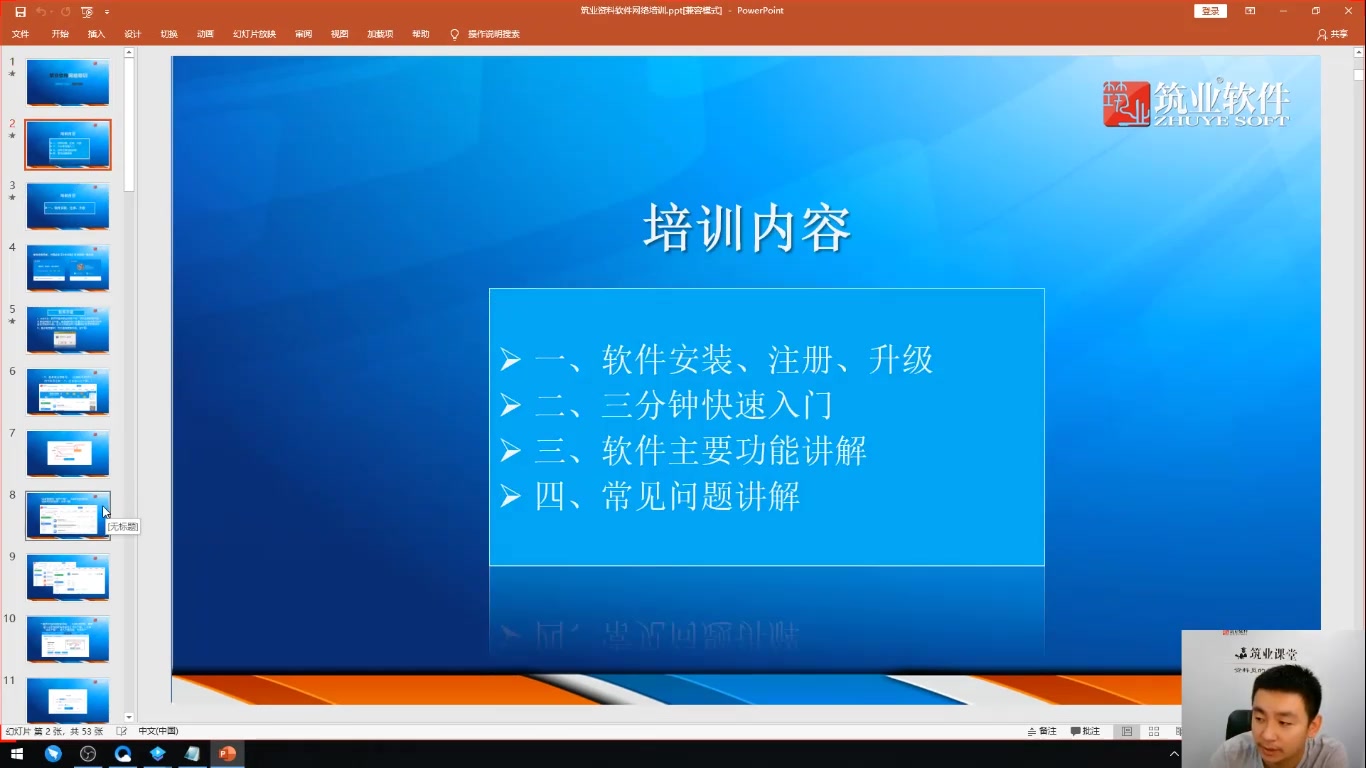Select slide 6 thumbnail in the panel
The width and height of the screenshot is (1366, 768).
68,392
